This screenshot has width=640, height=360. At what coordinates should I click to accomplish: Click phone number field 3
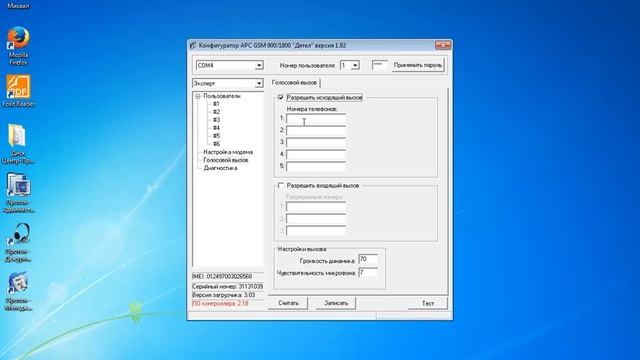(x=316, y=142)
